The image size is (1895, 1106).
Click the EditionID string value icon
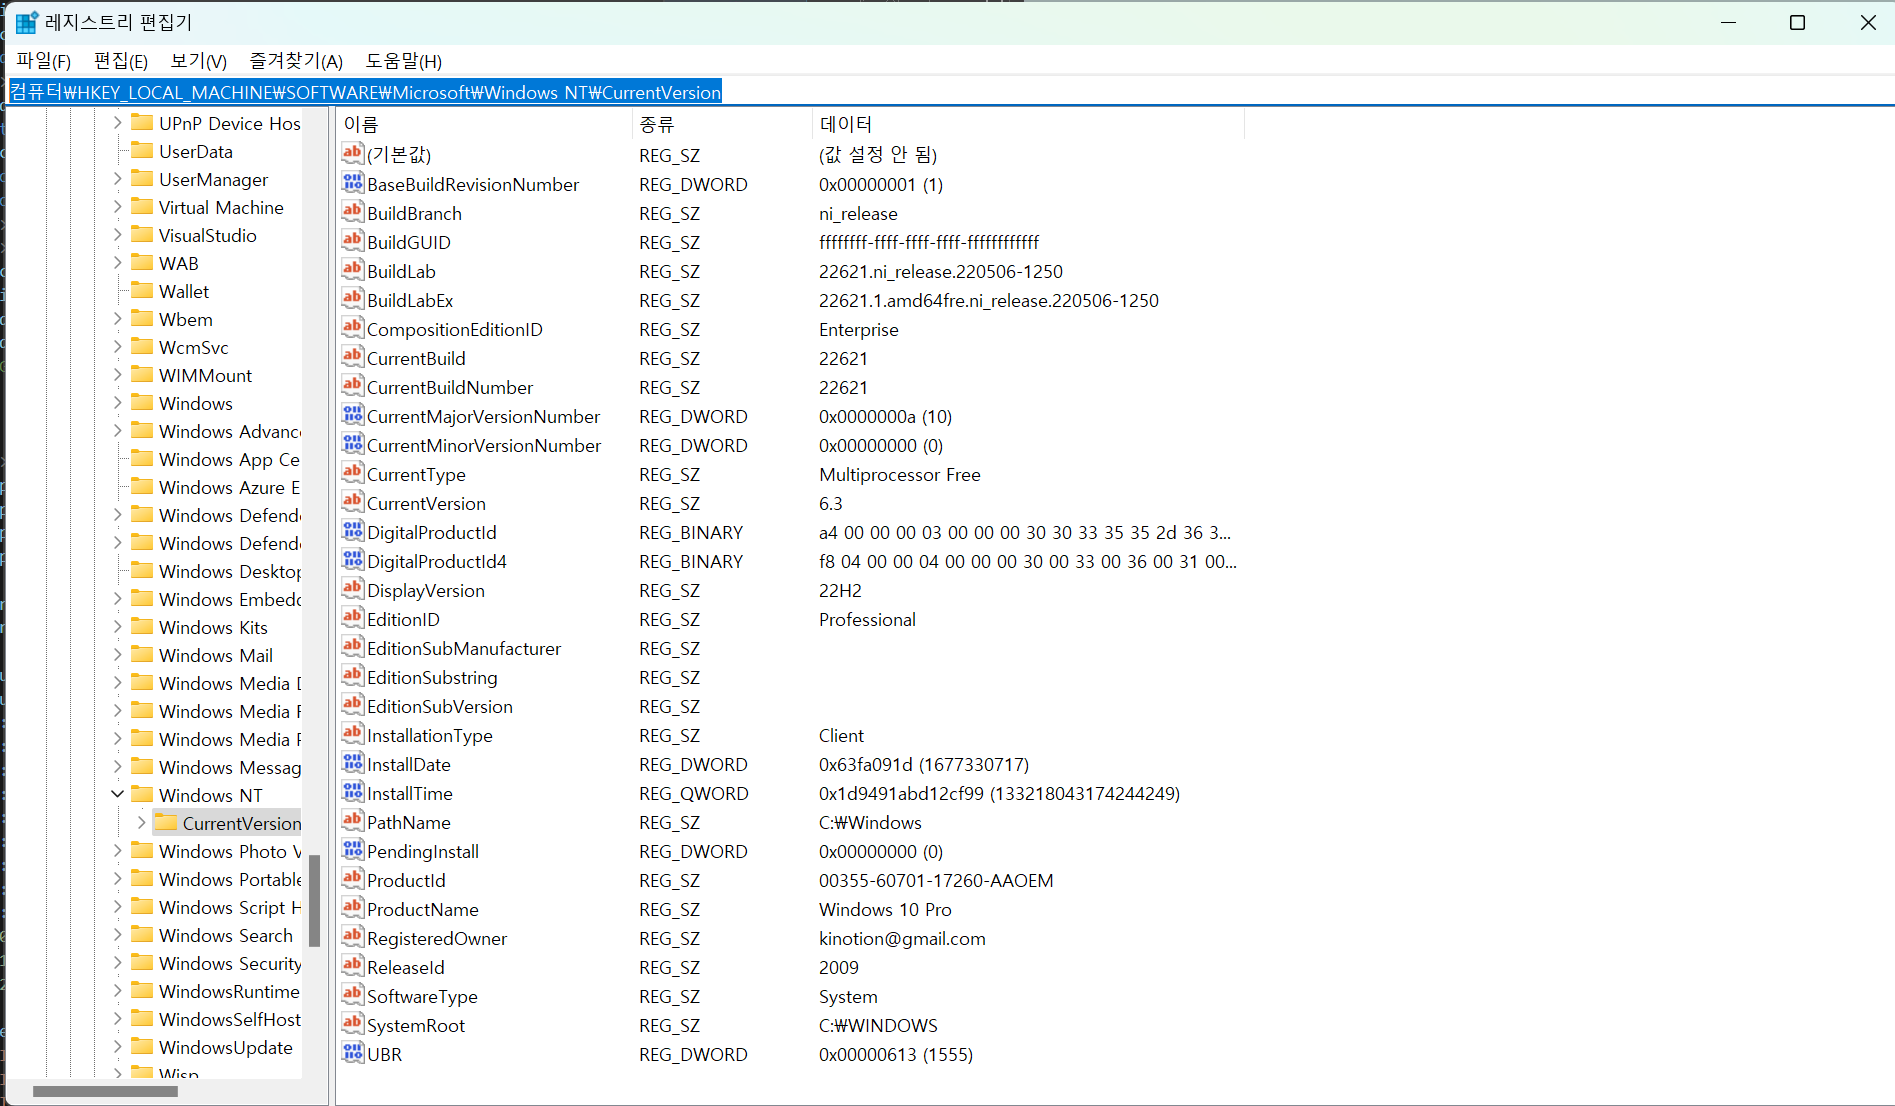(352, 618)
